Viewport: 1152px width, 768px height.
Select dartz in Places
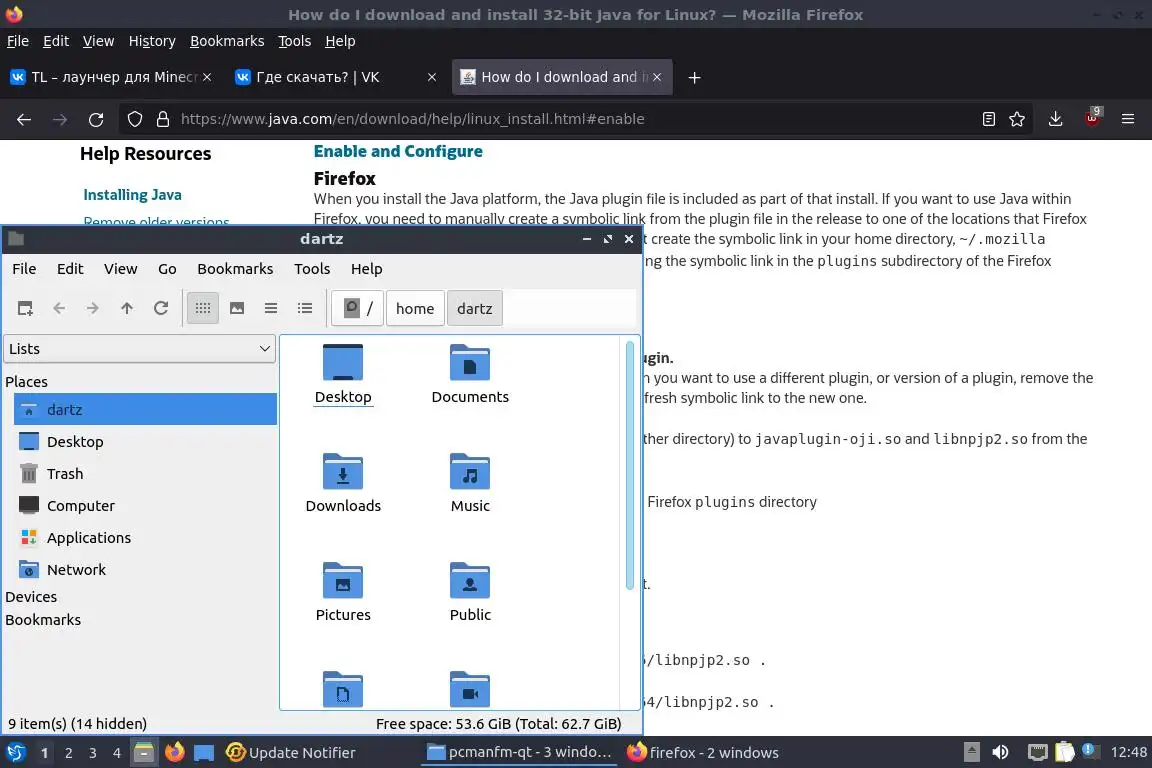145,409
